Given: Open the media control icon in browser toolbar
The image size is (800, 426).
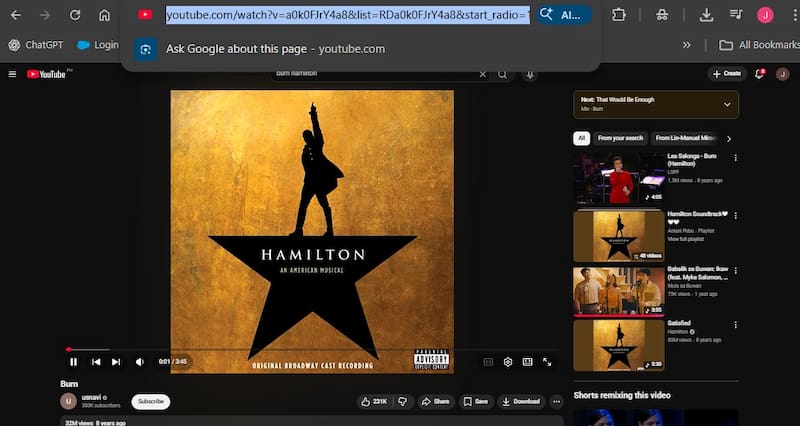Looking at the screenshot, I should point(736,15).
